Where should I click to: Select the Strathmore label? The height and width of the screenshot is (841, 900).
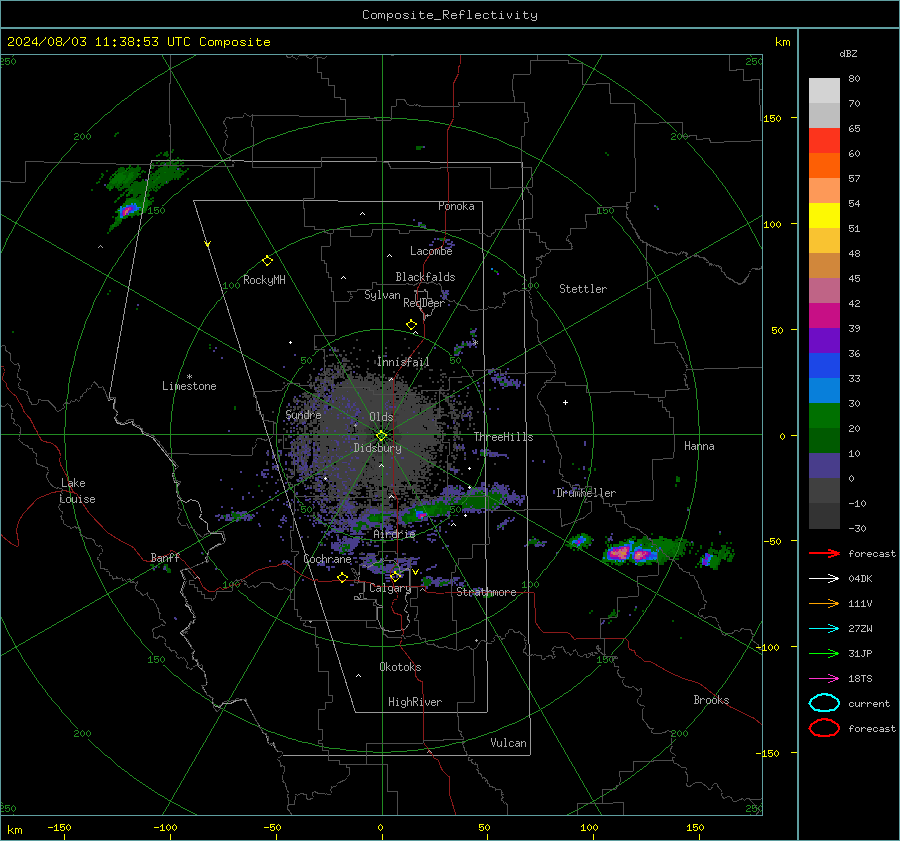486,592
